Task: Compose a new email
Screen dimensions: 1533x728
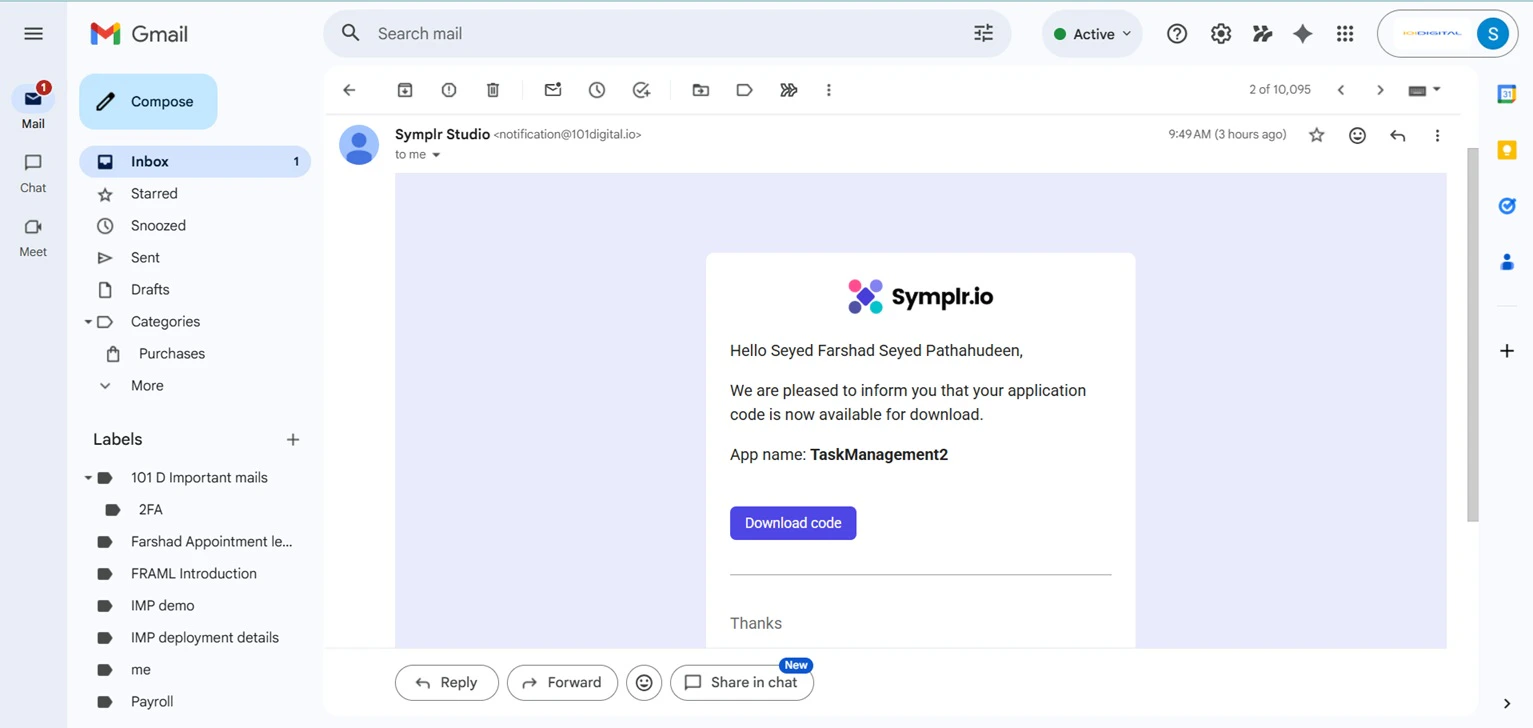Action: click(x=148, y=102)
